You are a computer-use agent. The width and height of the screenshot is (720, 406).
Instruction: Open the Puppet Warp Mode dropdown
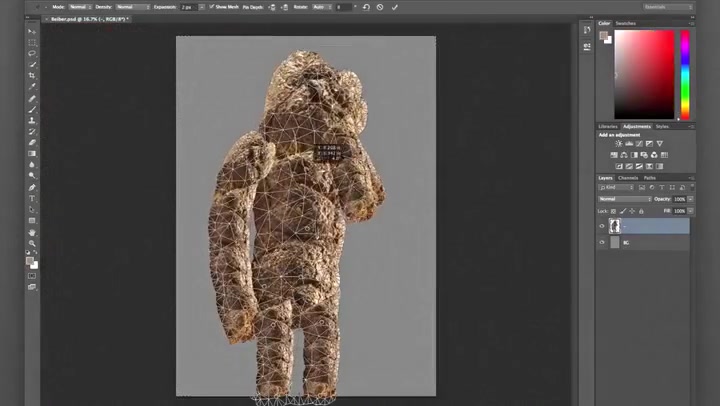pos(79,7)
